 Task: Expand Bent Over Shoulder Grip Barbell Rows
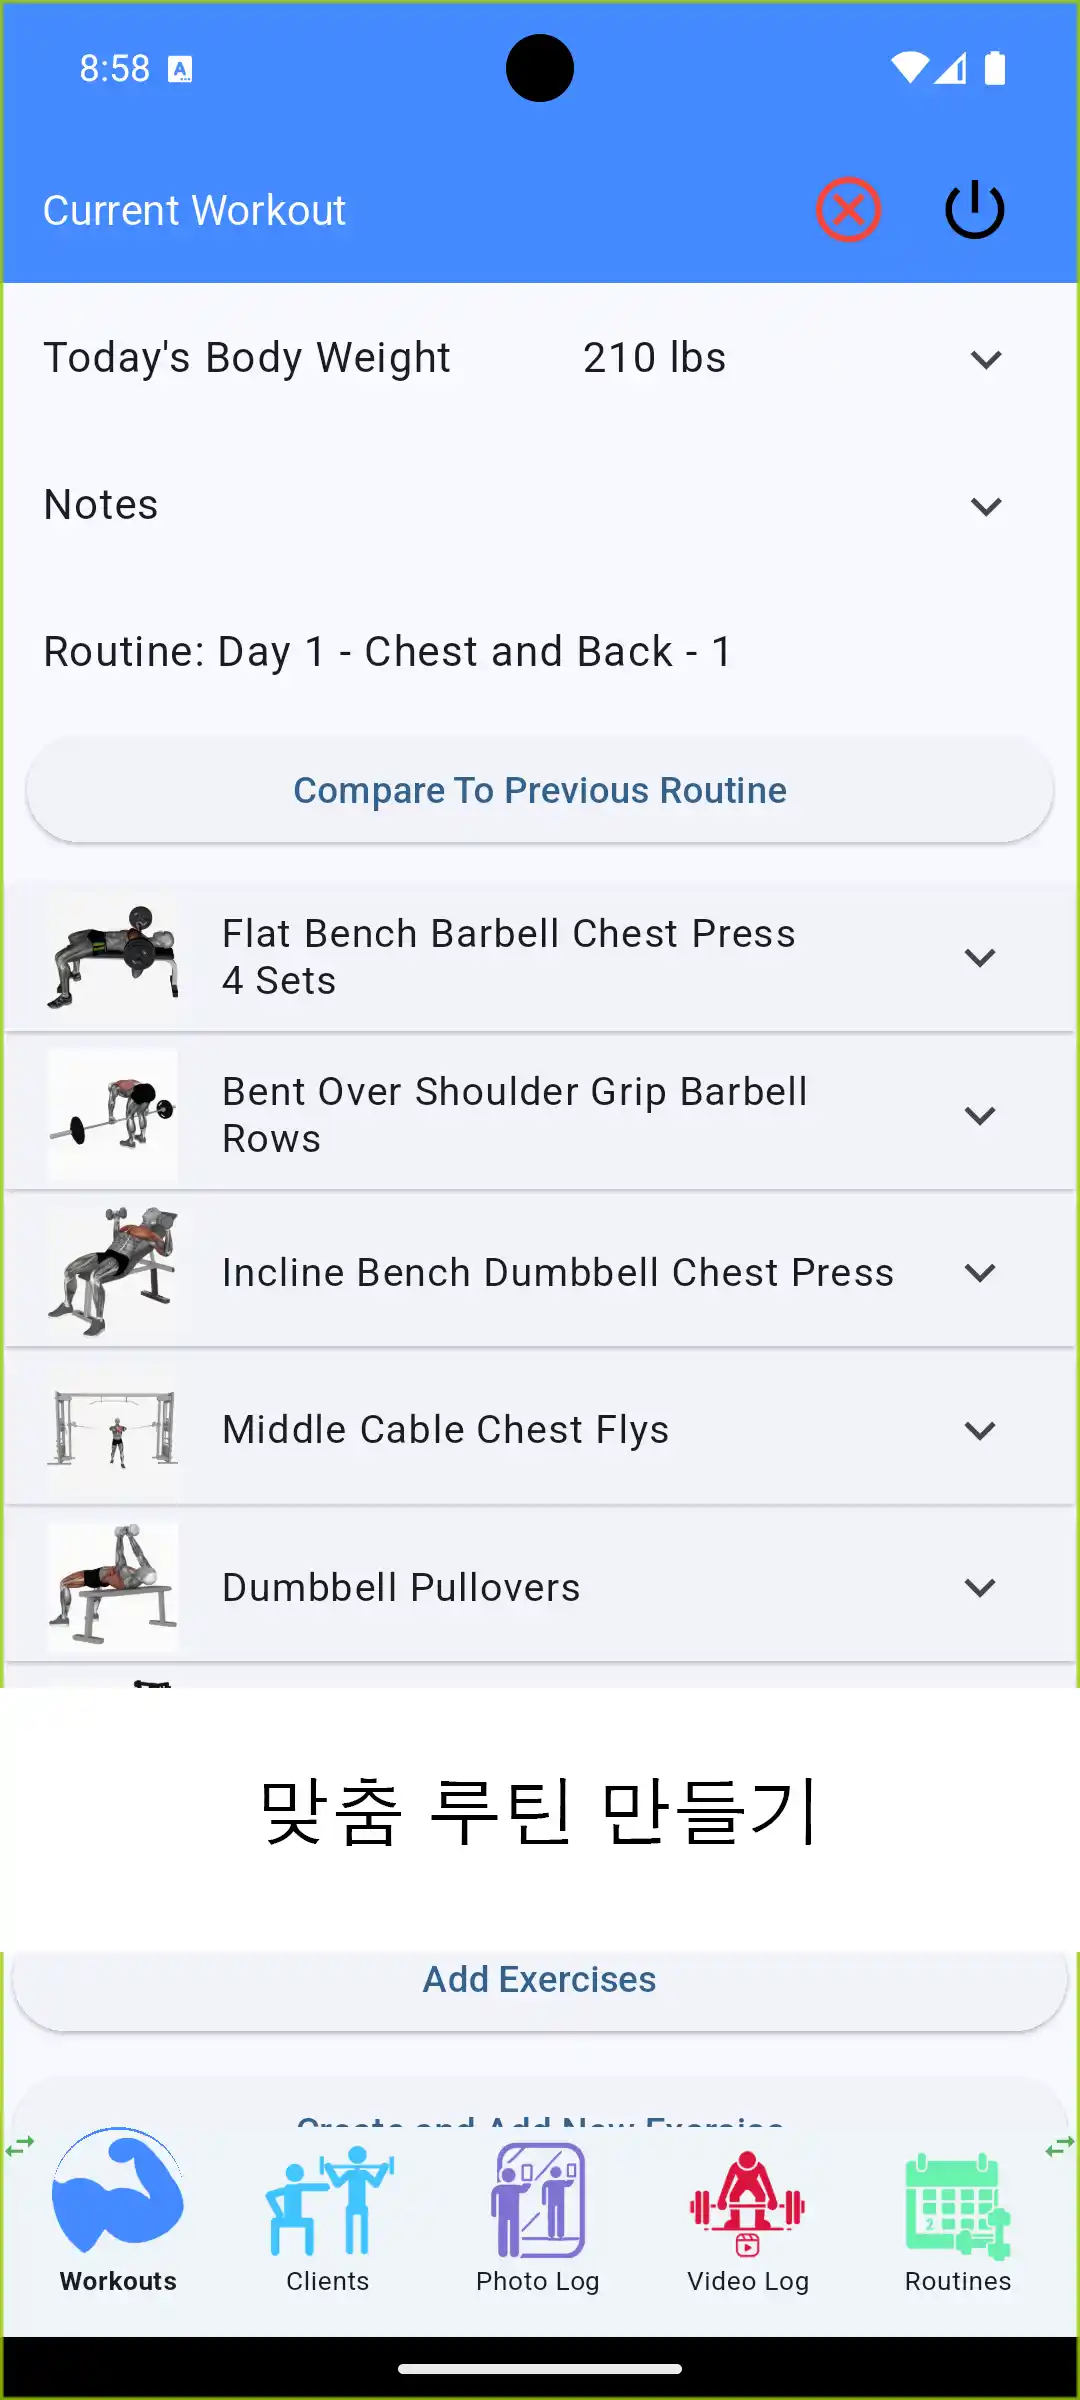coord(980,1115)
